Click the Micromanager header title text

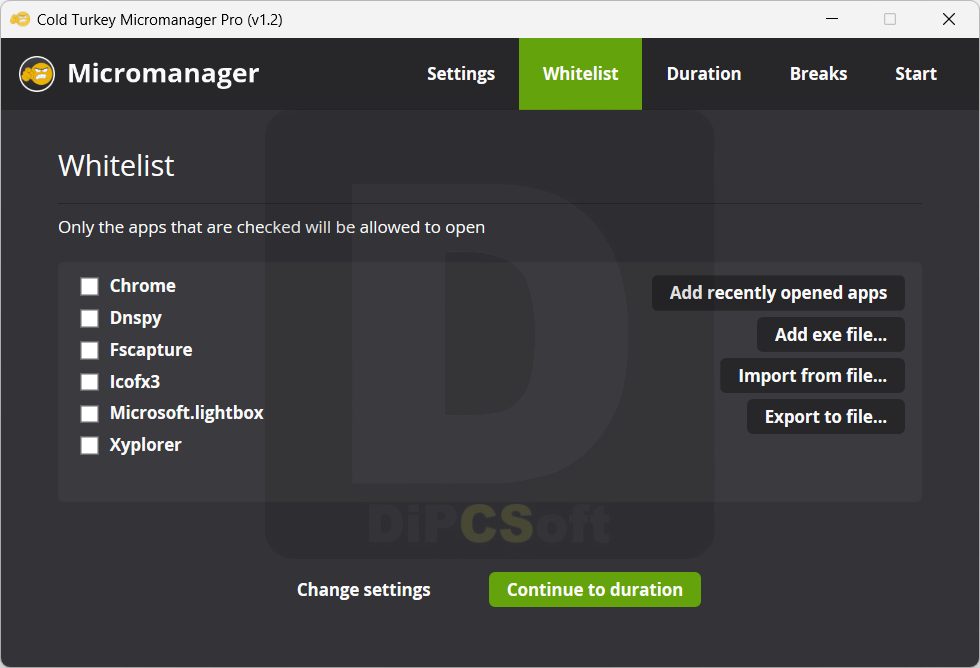pos(163,74)
